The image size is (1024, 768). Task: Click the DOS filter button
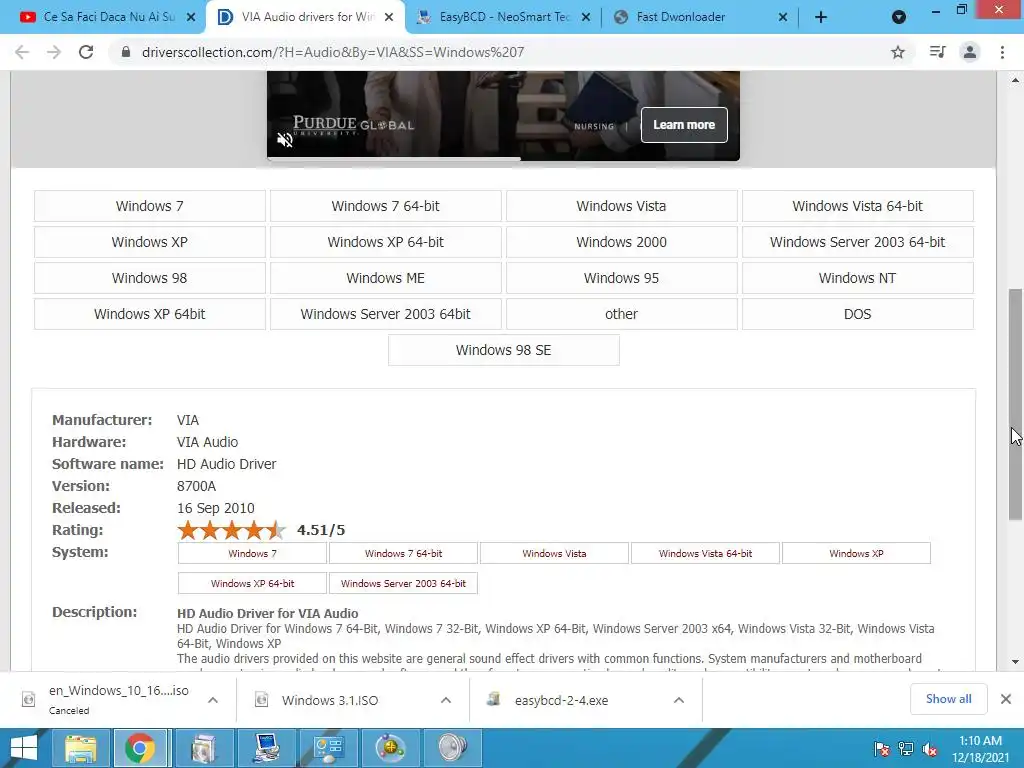pyautogui.click(x=857, y=313)
